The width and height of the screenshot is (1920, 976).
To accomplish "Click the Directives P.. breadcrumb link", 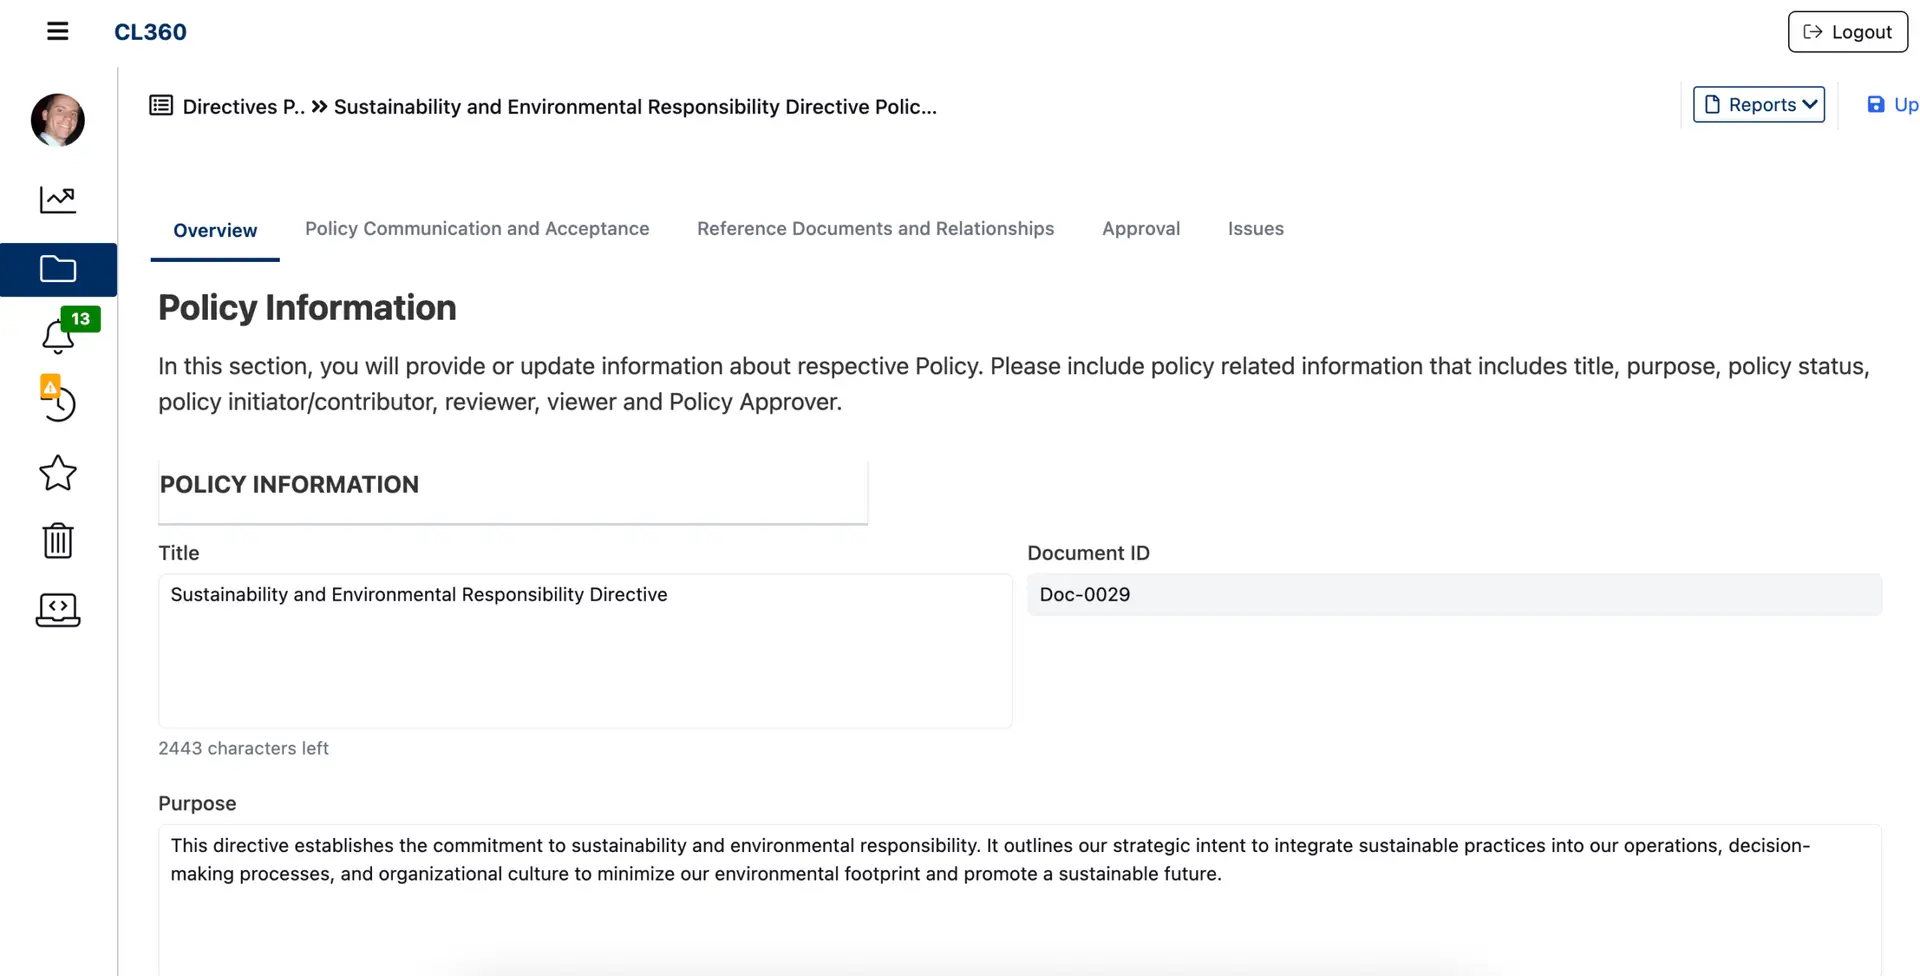I will coord(243,107).
